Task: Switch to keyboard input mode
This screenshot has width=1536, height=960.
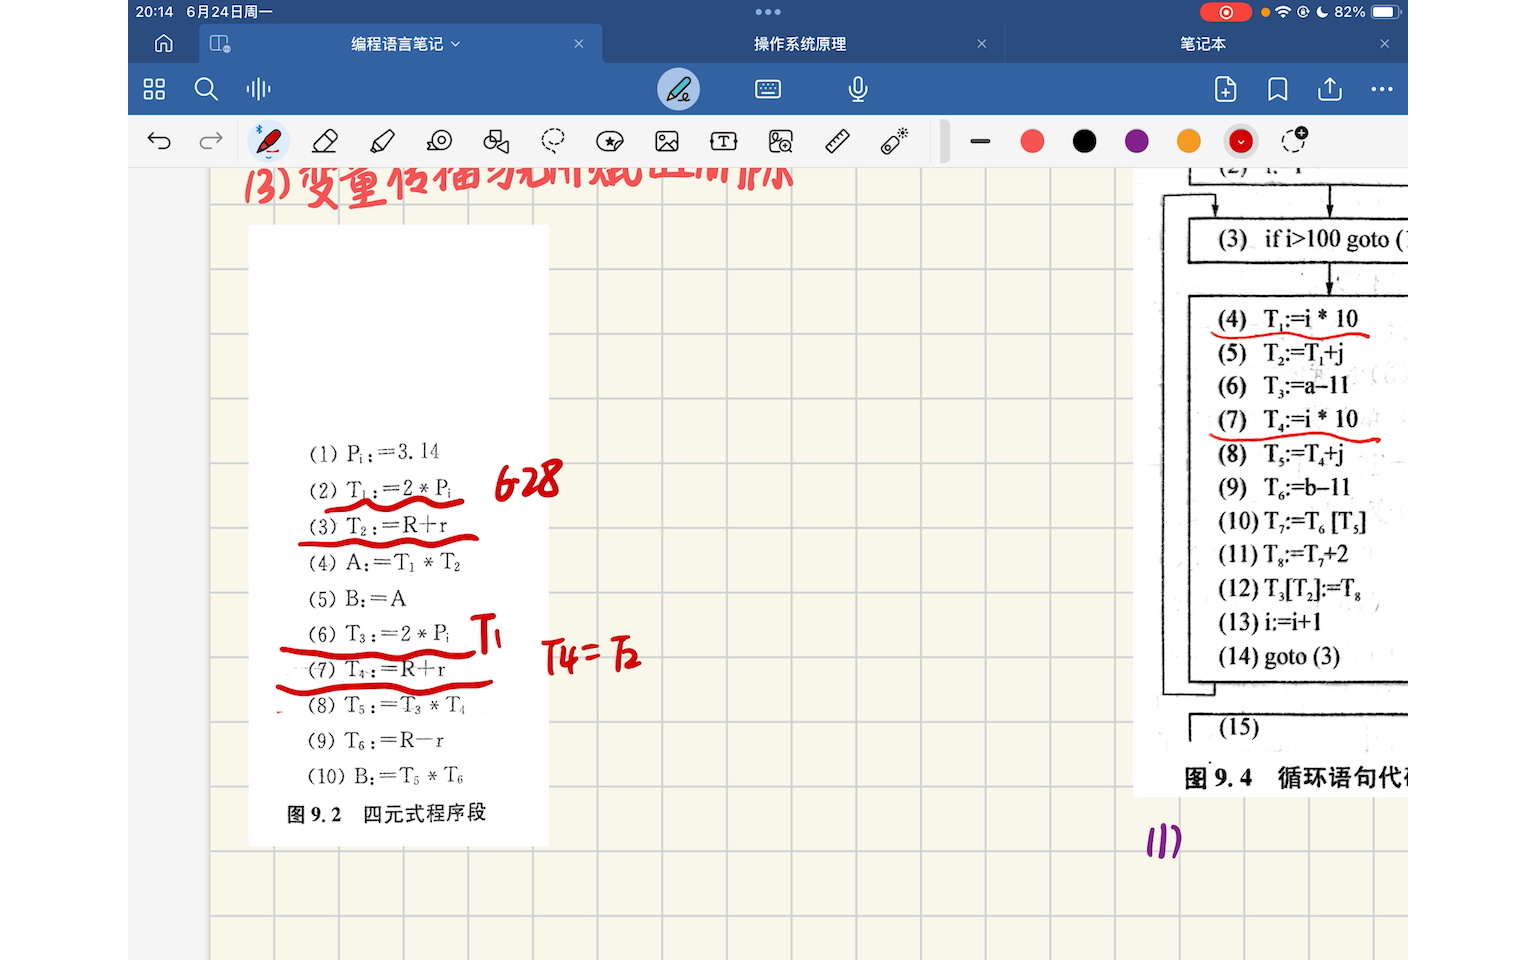Action: click(768, 89)
